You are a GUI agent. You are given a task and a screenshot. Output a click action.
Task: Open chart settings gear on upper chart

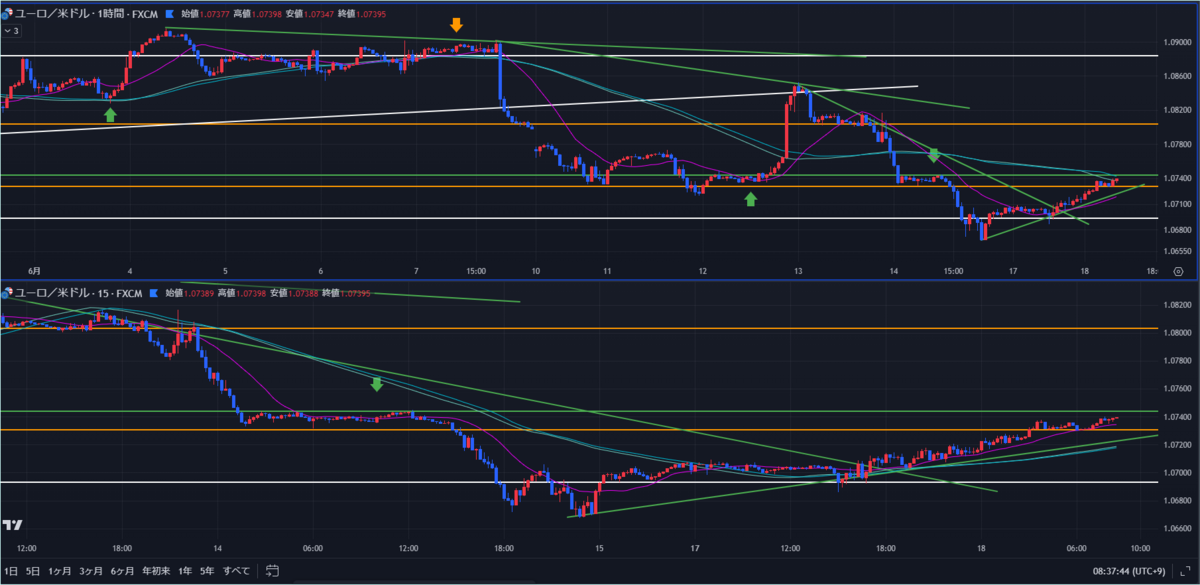1178,271
